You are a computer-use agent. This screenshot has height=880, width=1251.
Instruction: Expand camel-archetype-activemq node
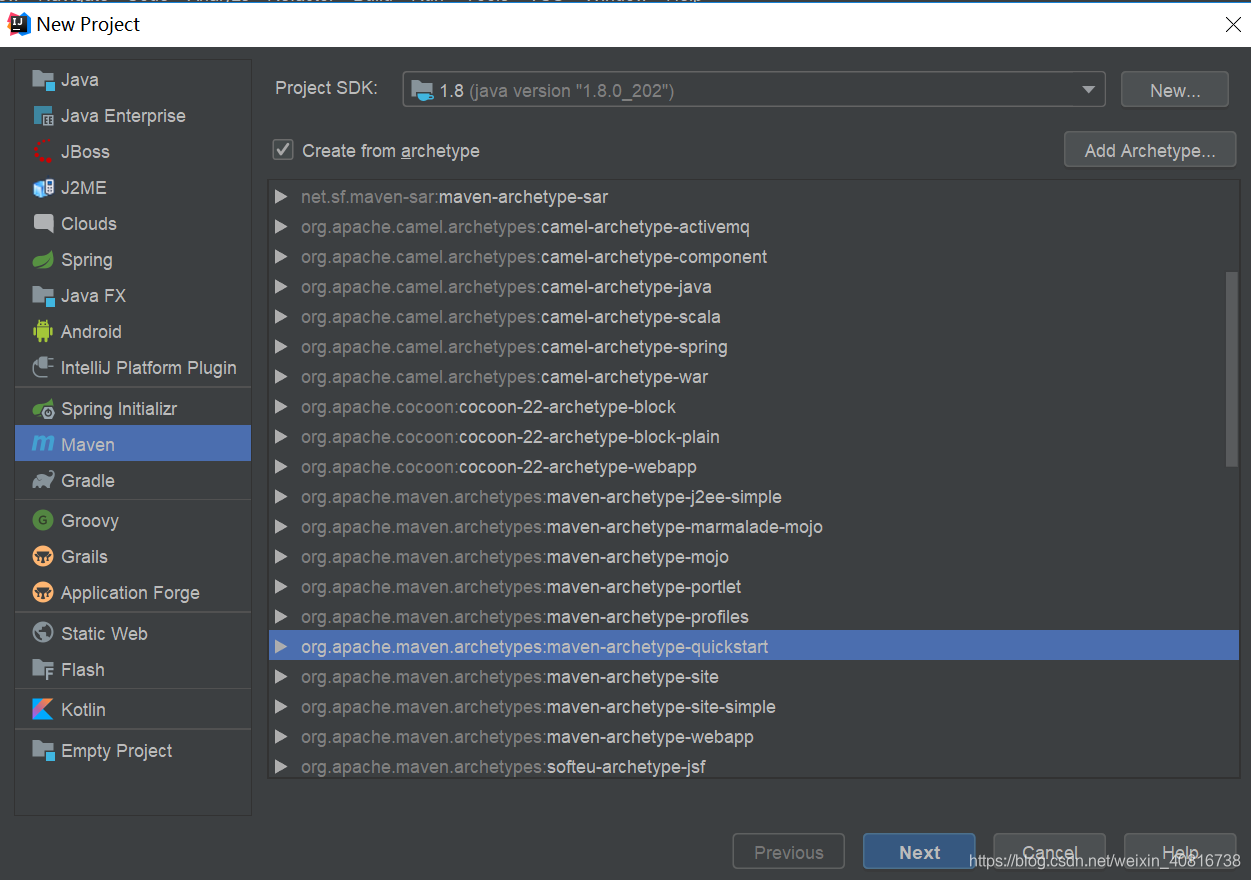tap(281, 227)
